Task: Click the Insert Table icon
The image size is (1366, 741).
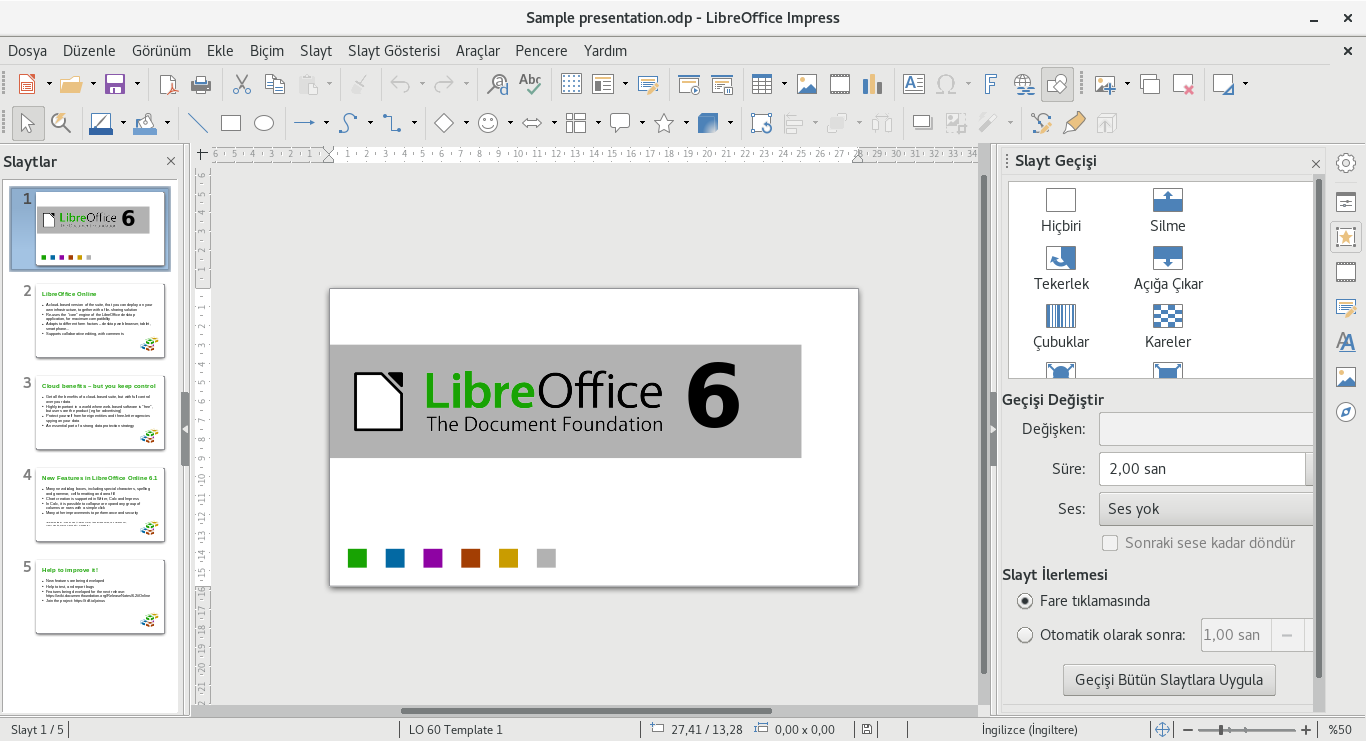Action: pos(762,85)
